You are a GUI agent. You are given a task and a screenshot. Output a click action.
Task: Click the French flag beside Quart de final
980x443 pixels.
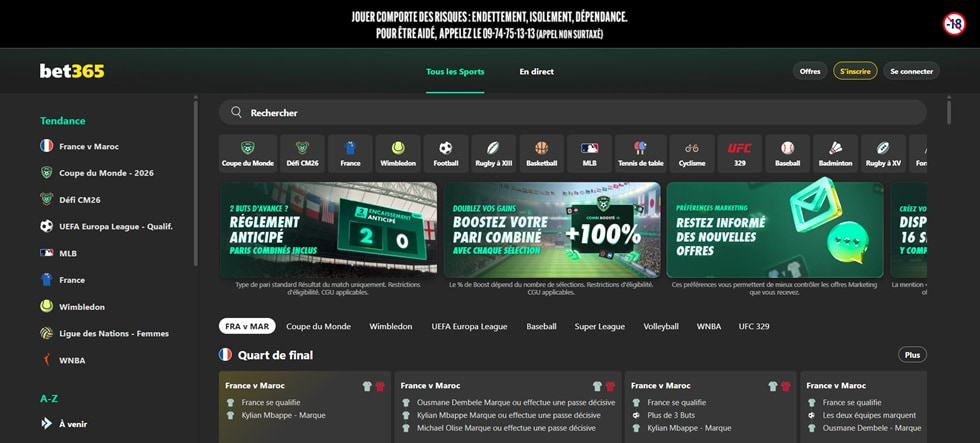click(226, 355)
